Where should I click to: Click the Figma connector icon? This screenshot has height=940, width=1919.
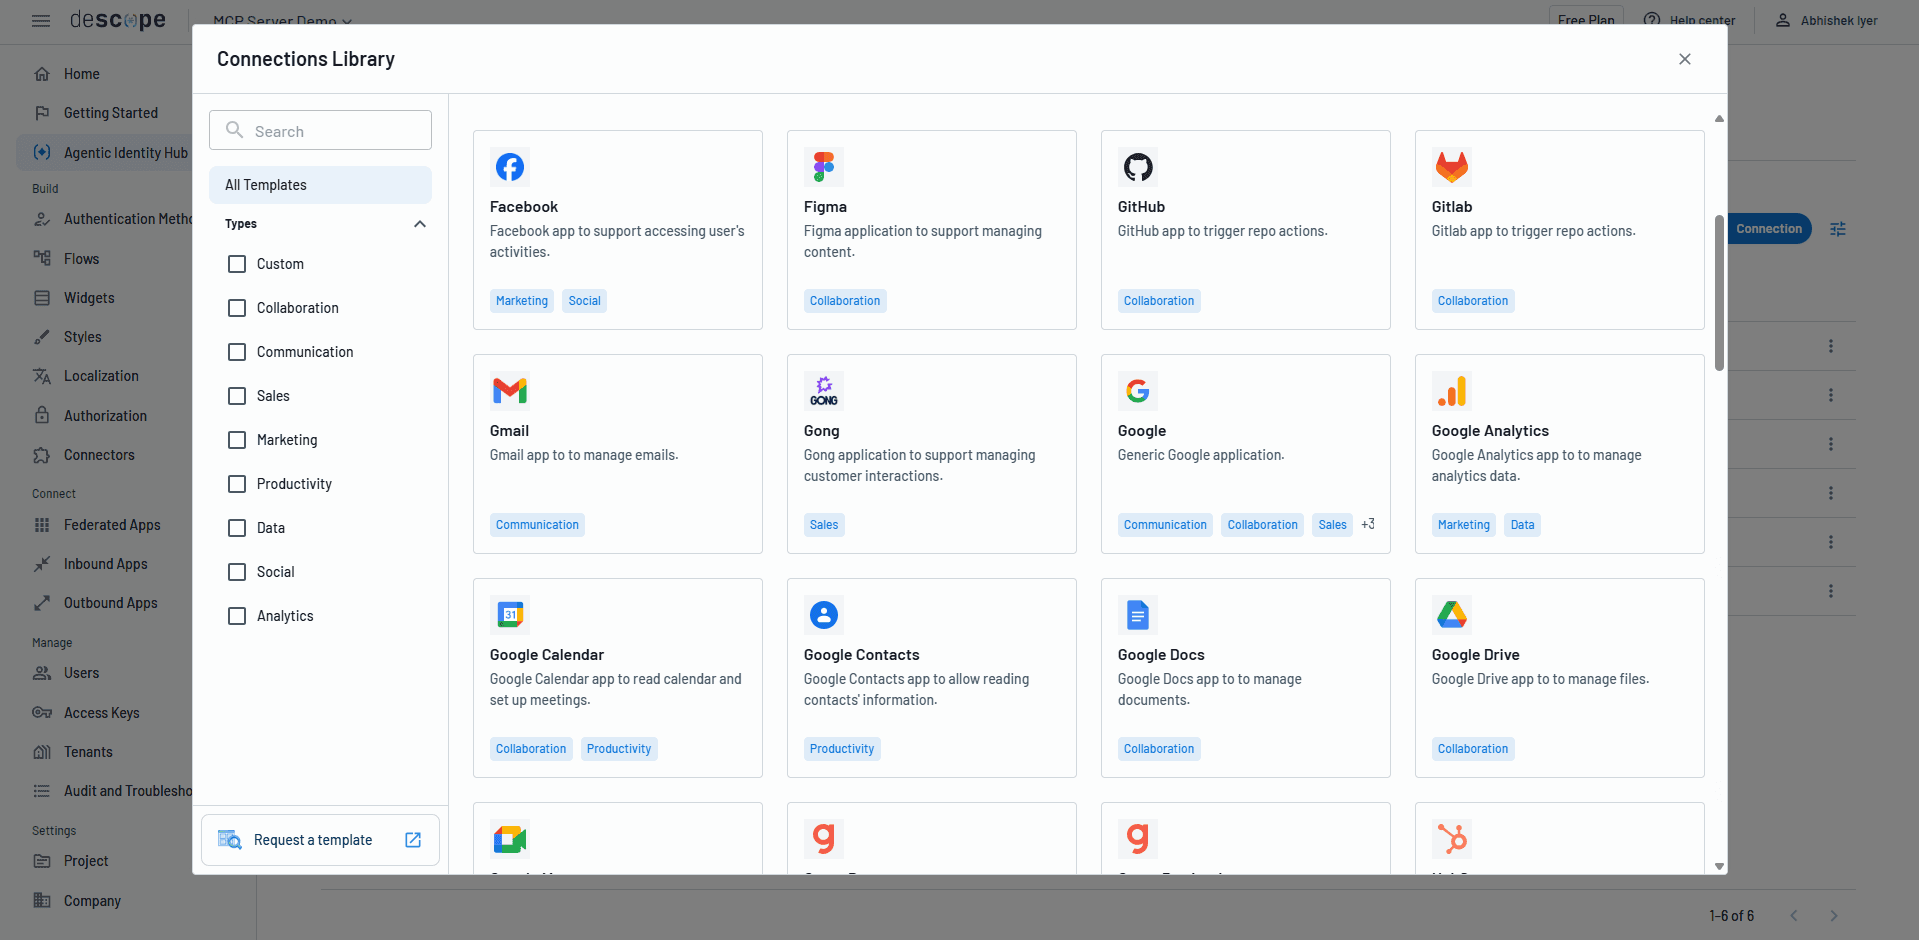tap(823, 167)
